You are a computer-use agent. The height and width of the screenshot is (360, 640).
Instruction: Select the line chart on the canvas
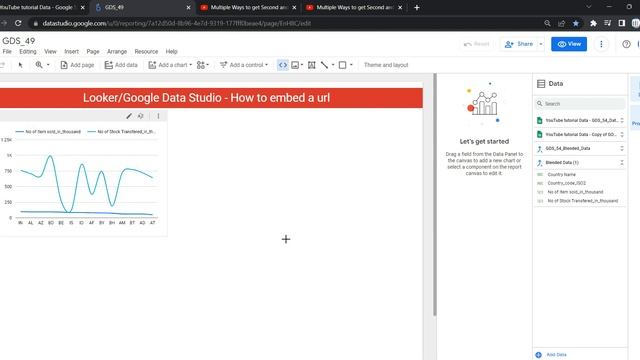83,178
